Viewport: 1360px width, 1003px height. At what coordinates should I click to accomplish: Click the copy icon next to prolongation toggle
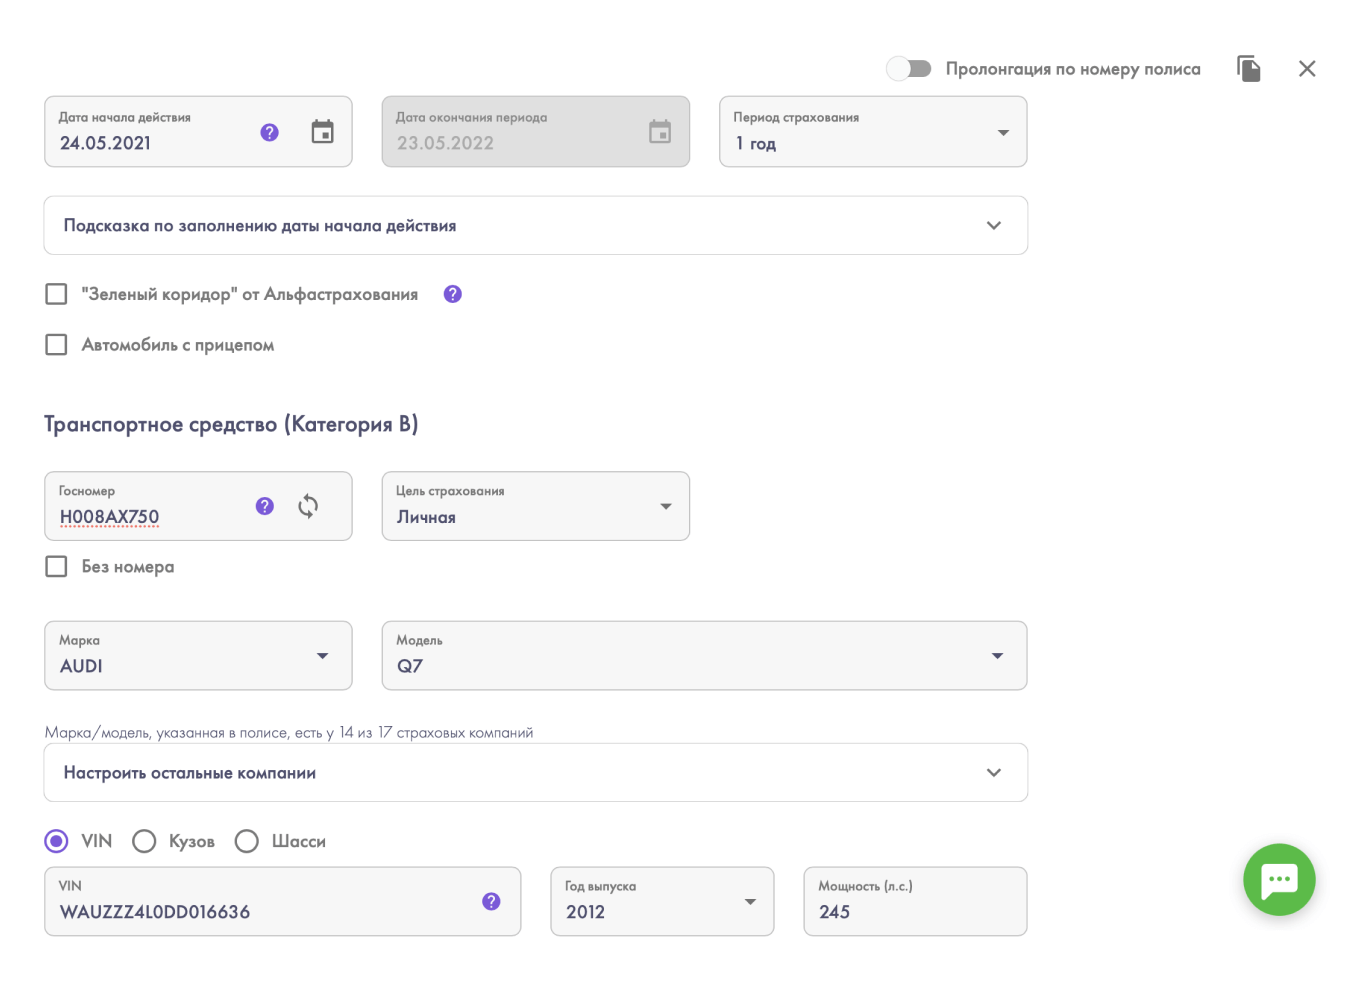click(x=1248, y=69)
